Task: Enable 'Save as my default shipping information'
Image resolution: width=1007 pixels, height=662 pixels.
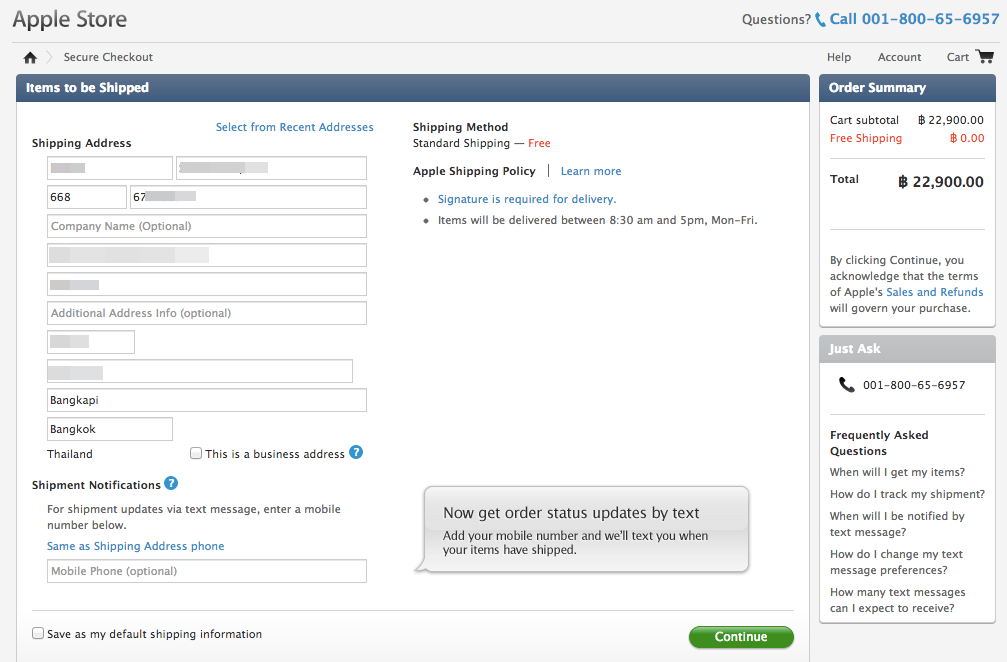Action: click(38, 634)
